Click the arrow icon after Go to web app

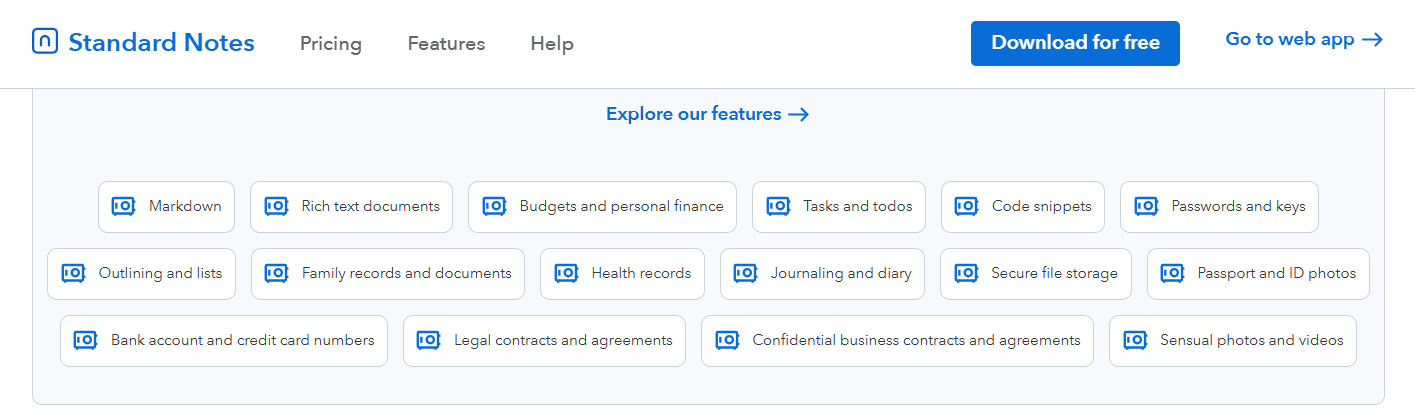point(1373,40)
